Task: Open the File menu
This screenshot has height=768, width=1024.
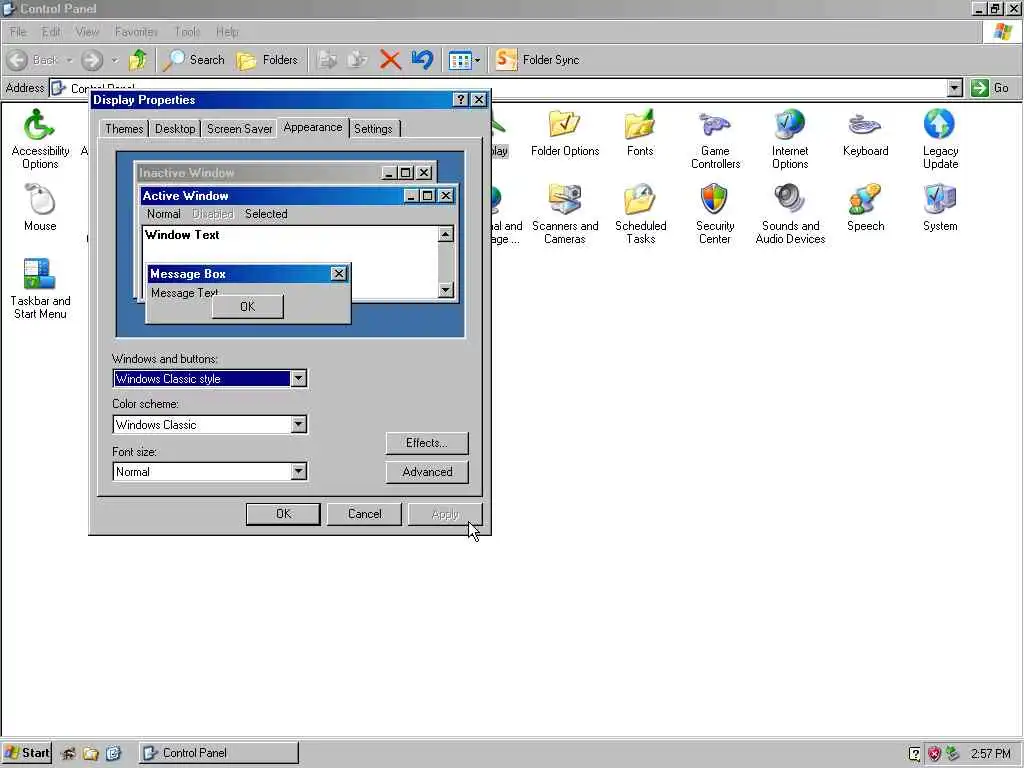Action: coord(18,31)
